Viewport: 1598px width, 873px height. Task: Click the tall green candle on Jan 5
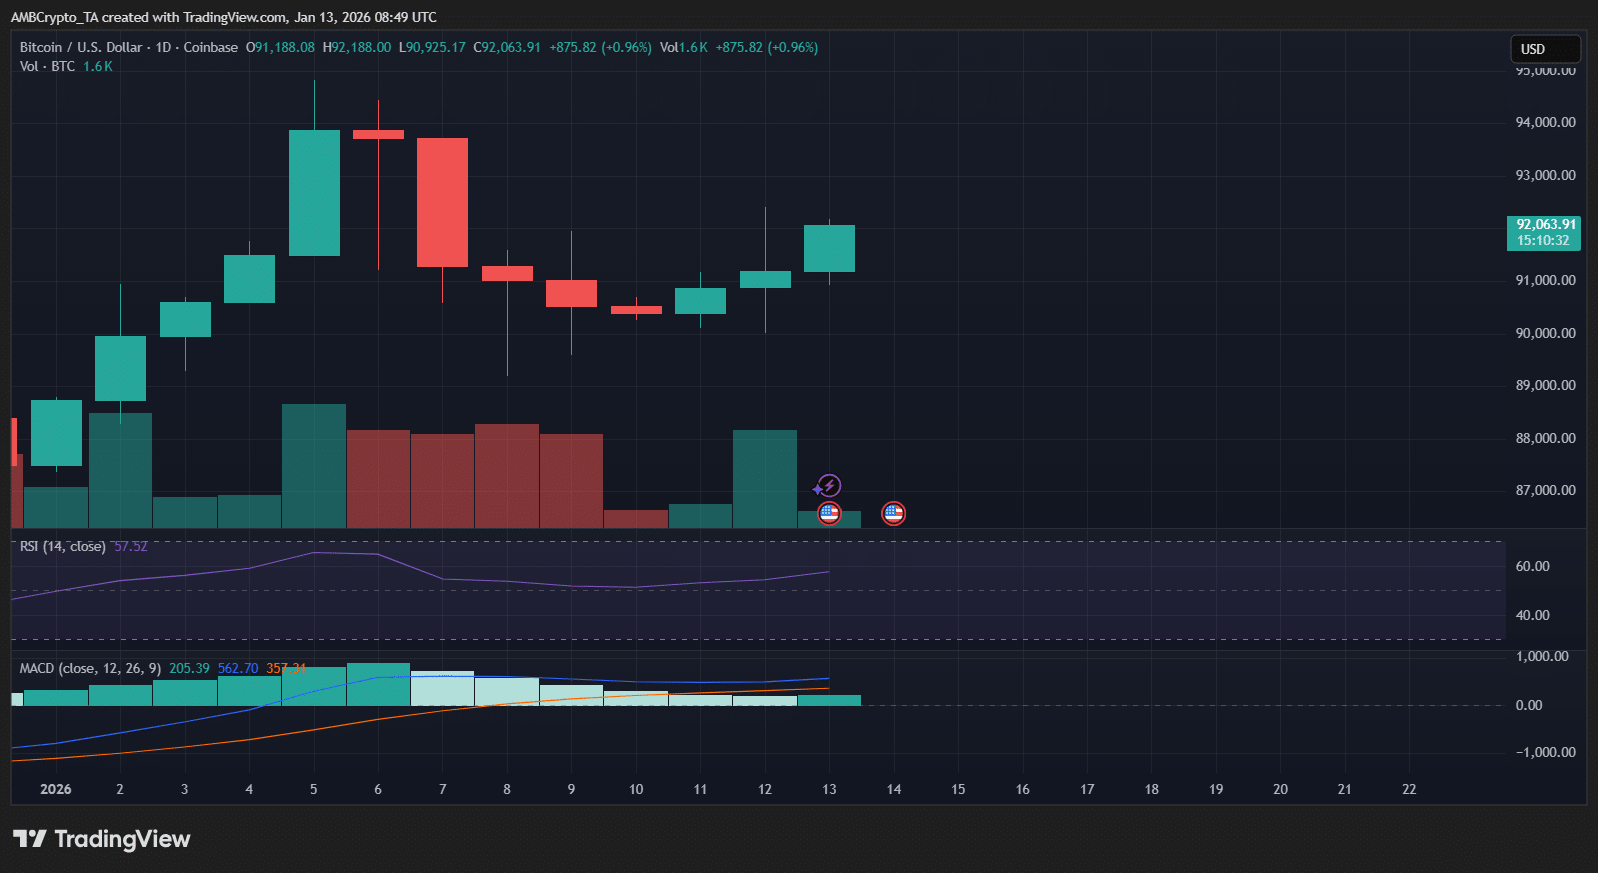coord(314,193)
